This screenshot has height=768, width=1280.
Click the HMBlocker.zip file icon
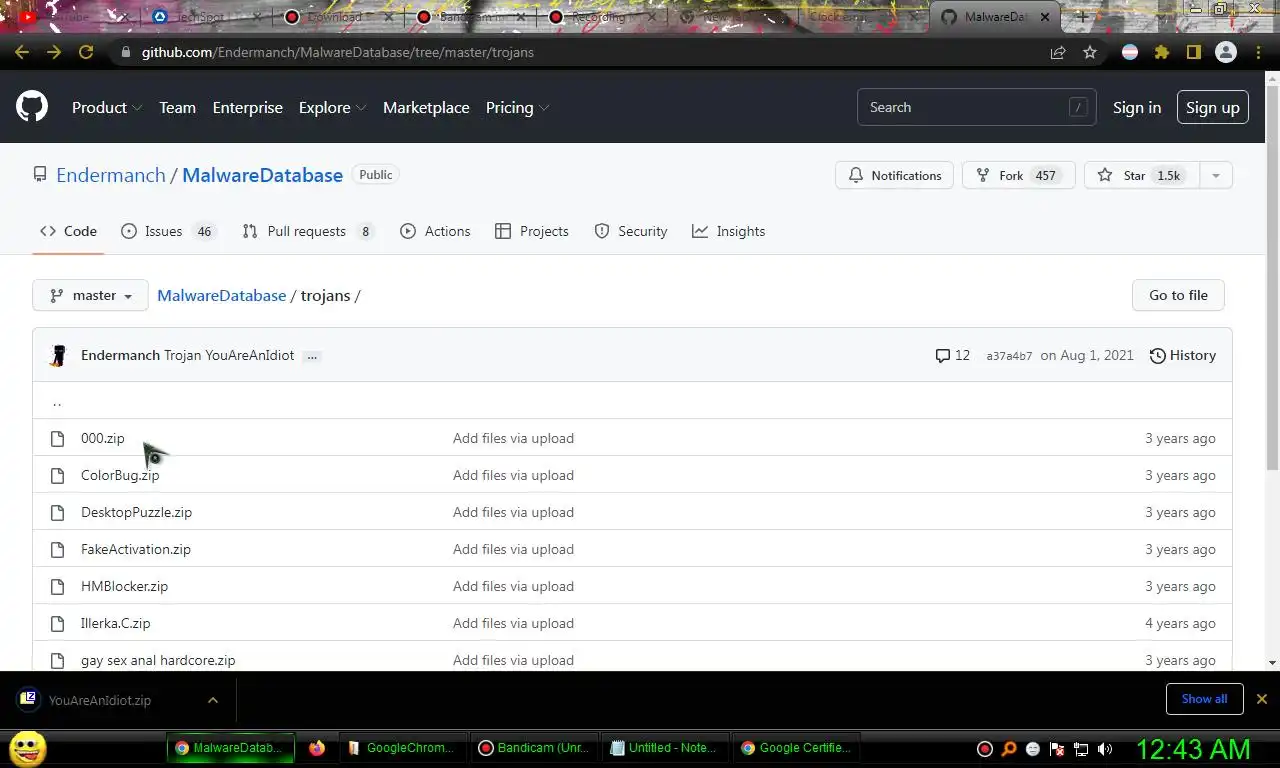pos(57,586)
